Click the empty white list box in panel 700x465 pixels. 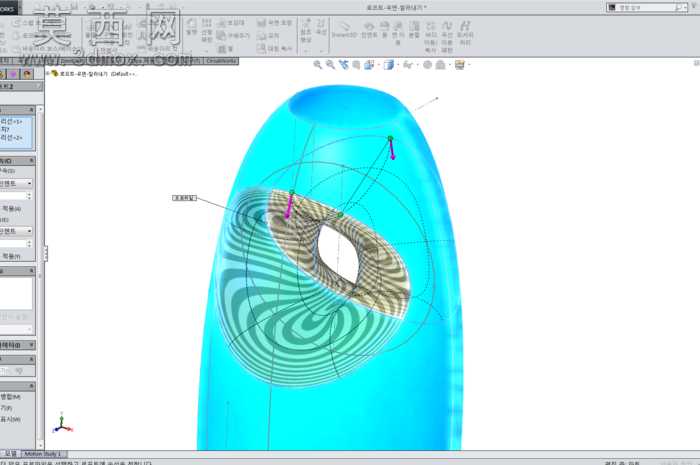tap(16, 293)
